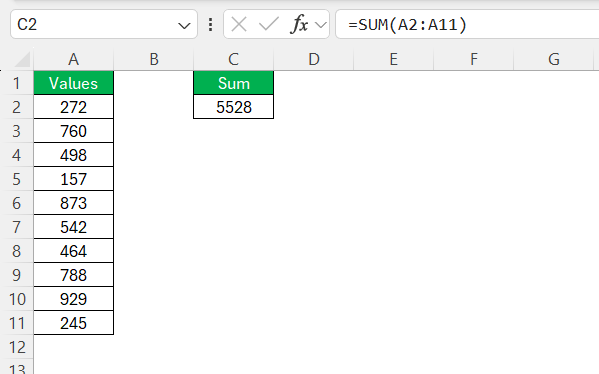Expand the dropdown beside the fx icon
The height and width of the screenshot is (374, 599).
pos(321,25)
